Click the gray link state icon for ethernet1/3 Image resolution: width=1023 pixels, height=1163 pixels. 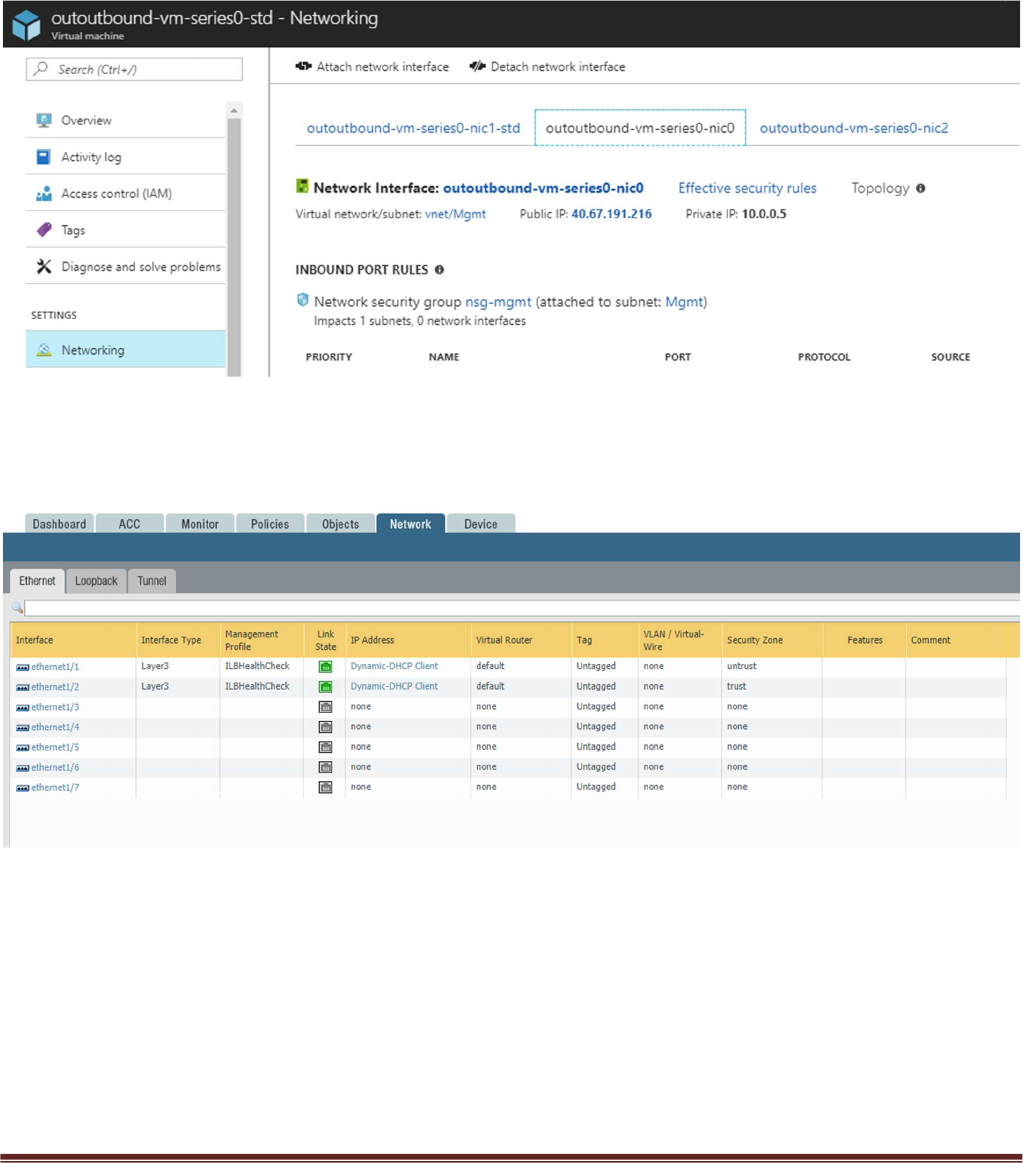point(325,707)
